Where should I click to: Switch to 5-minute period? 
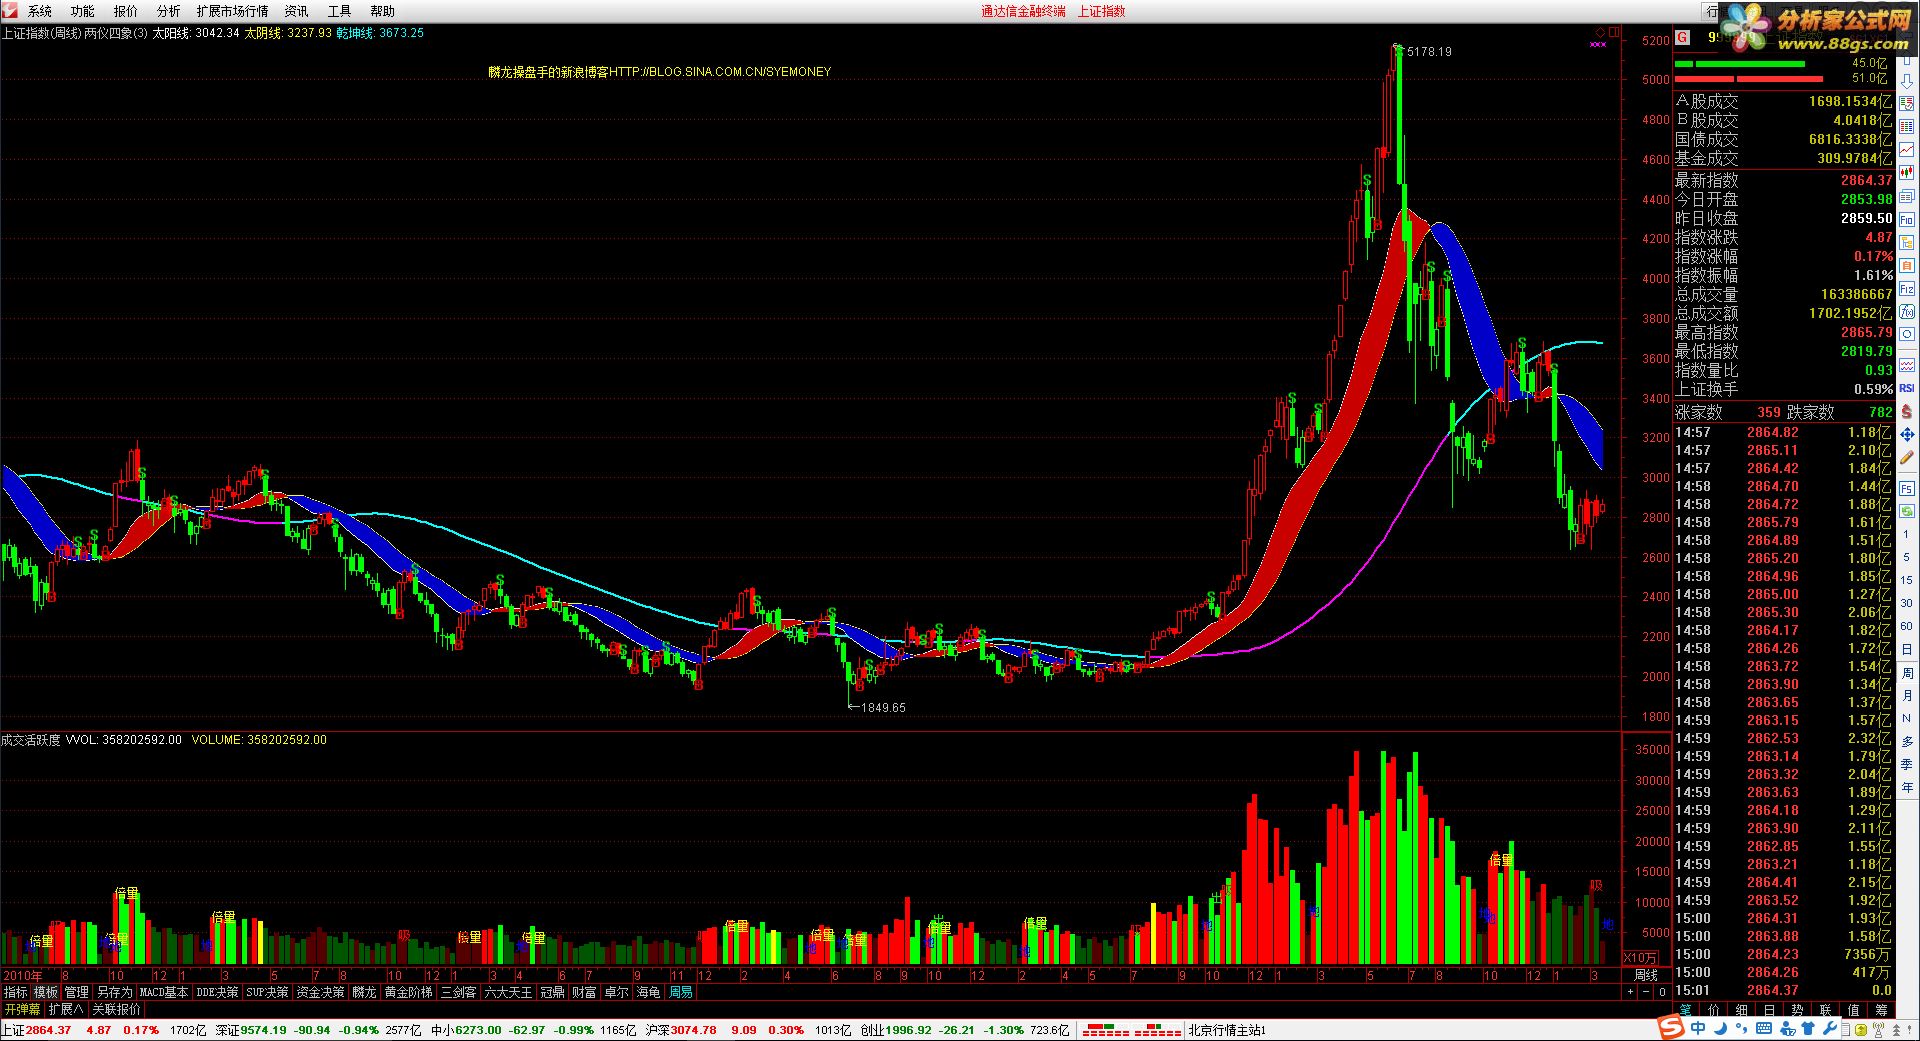tap(1907, 557)
